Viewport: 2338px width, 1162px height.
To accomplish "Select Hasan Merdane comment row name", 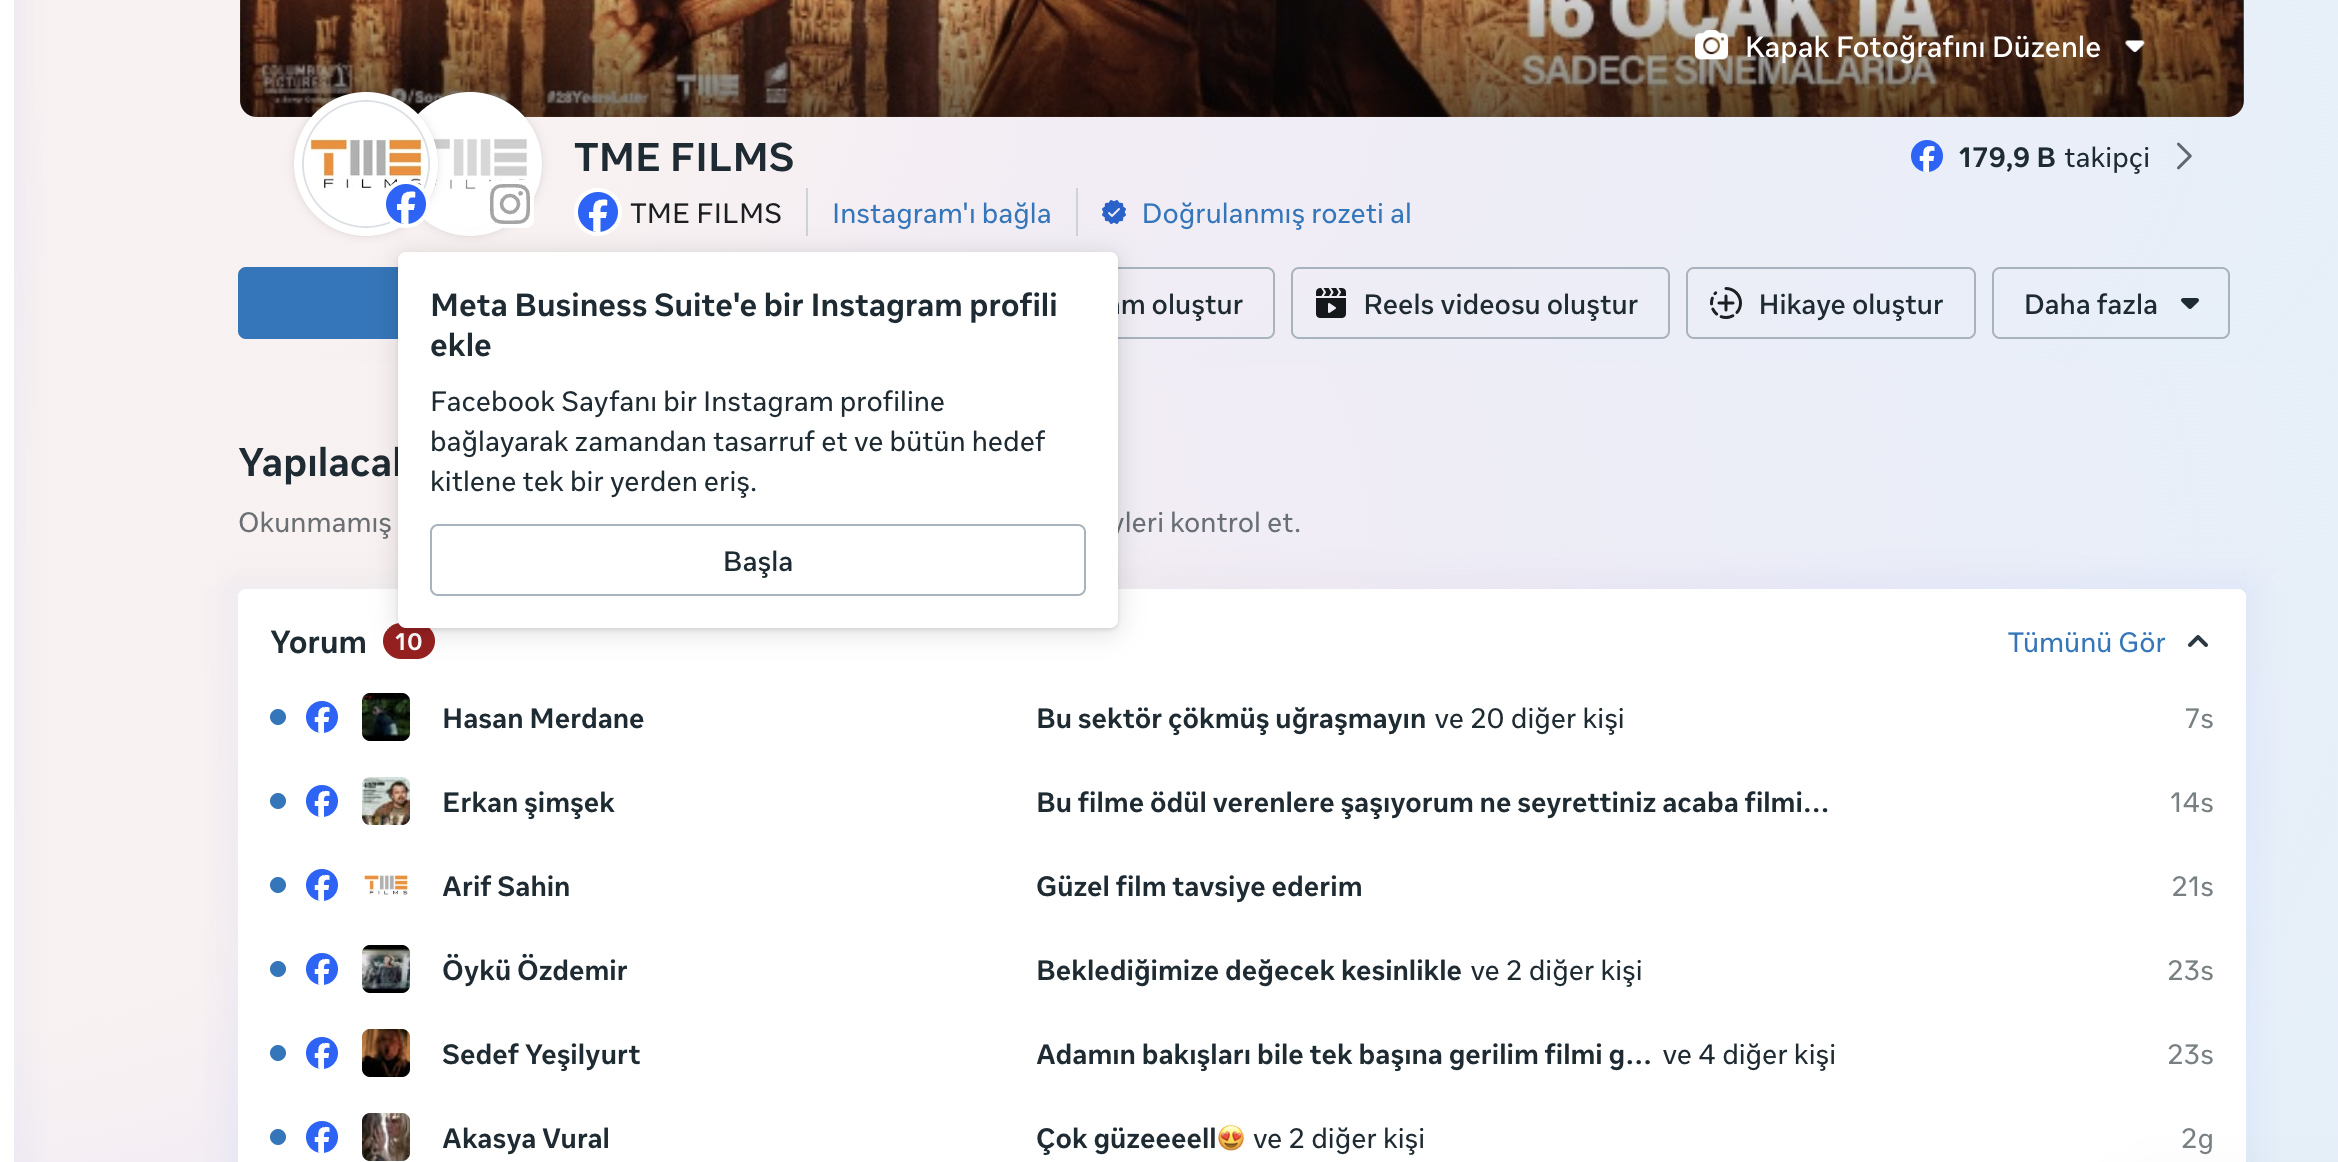I will pyautogui.click(x=543, y=718).
